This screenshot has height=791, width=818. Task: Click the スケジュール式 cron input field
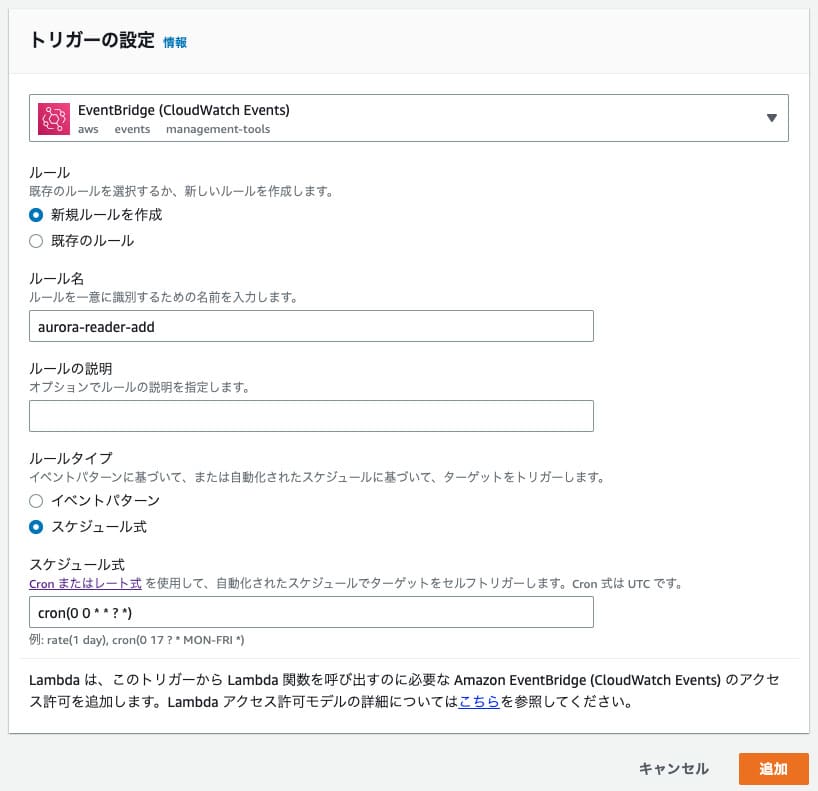(312, 611)
